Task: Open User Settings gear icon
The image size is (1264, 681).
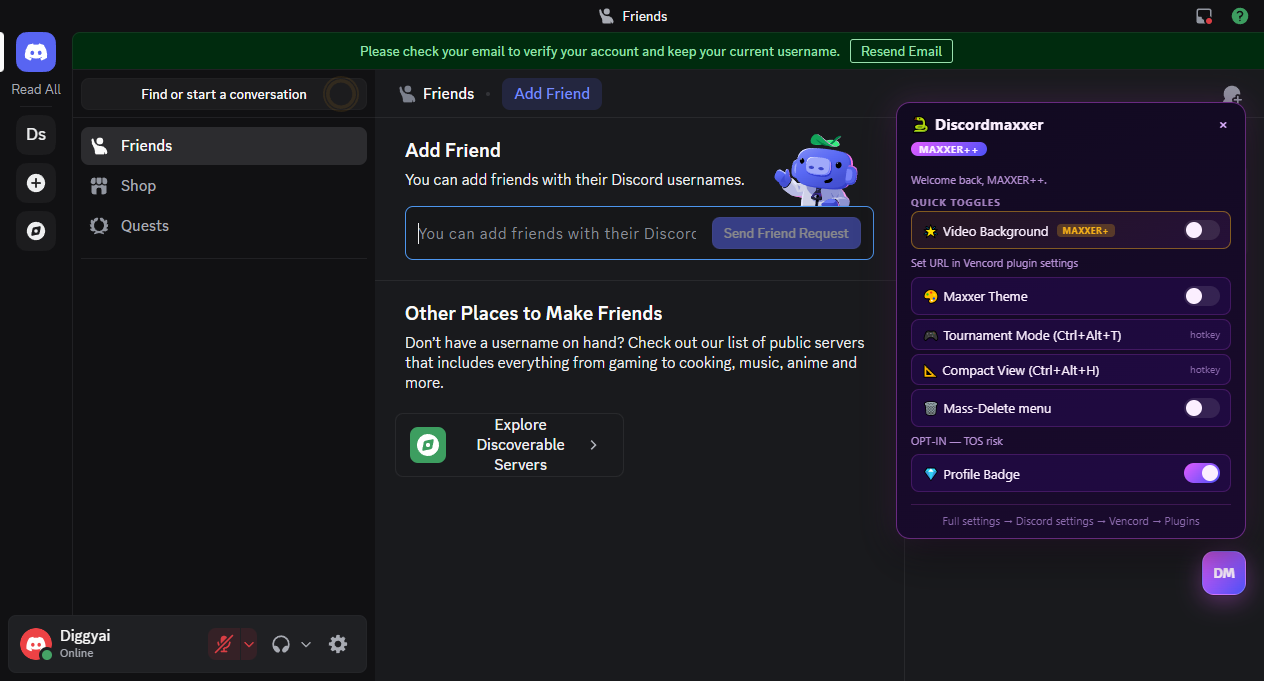Action: coord(338,644)
